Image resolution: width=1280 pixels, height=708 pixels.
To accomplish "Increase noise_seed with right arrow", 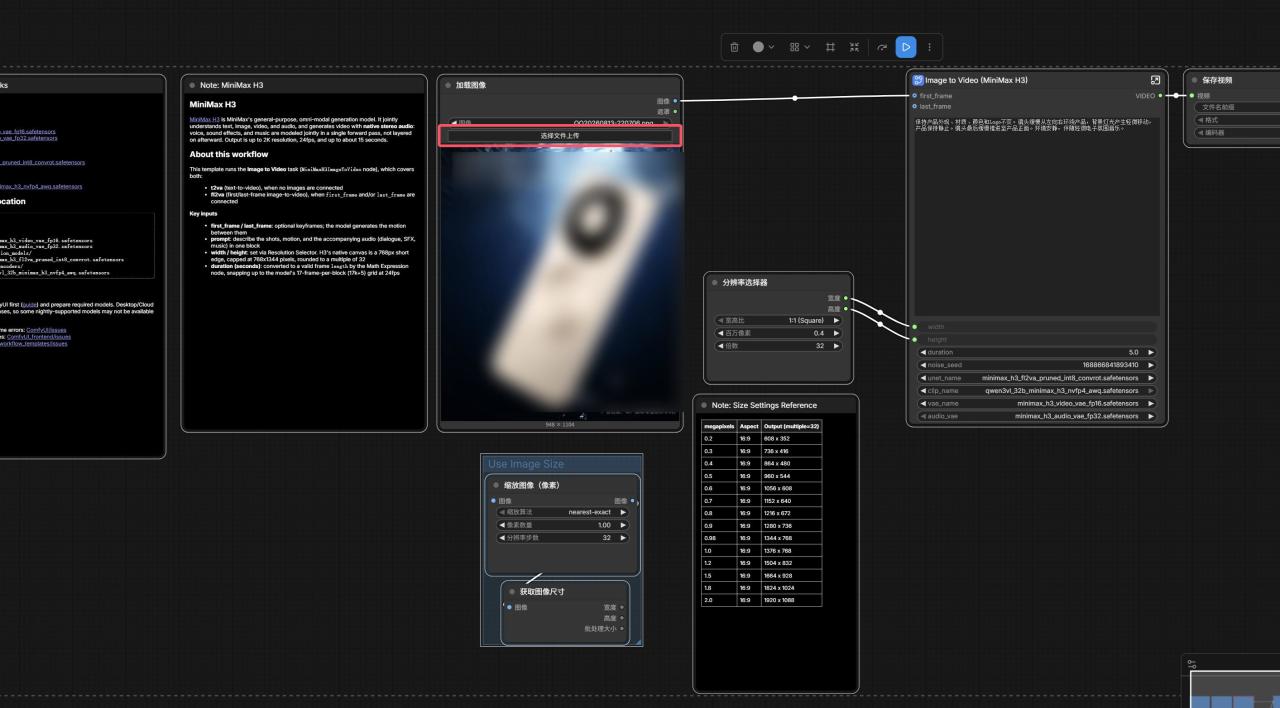I will (x=1150, y=365).
